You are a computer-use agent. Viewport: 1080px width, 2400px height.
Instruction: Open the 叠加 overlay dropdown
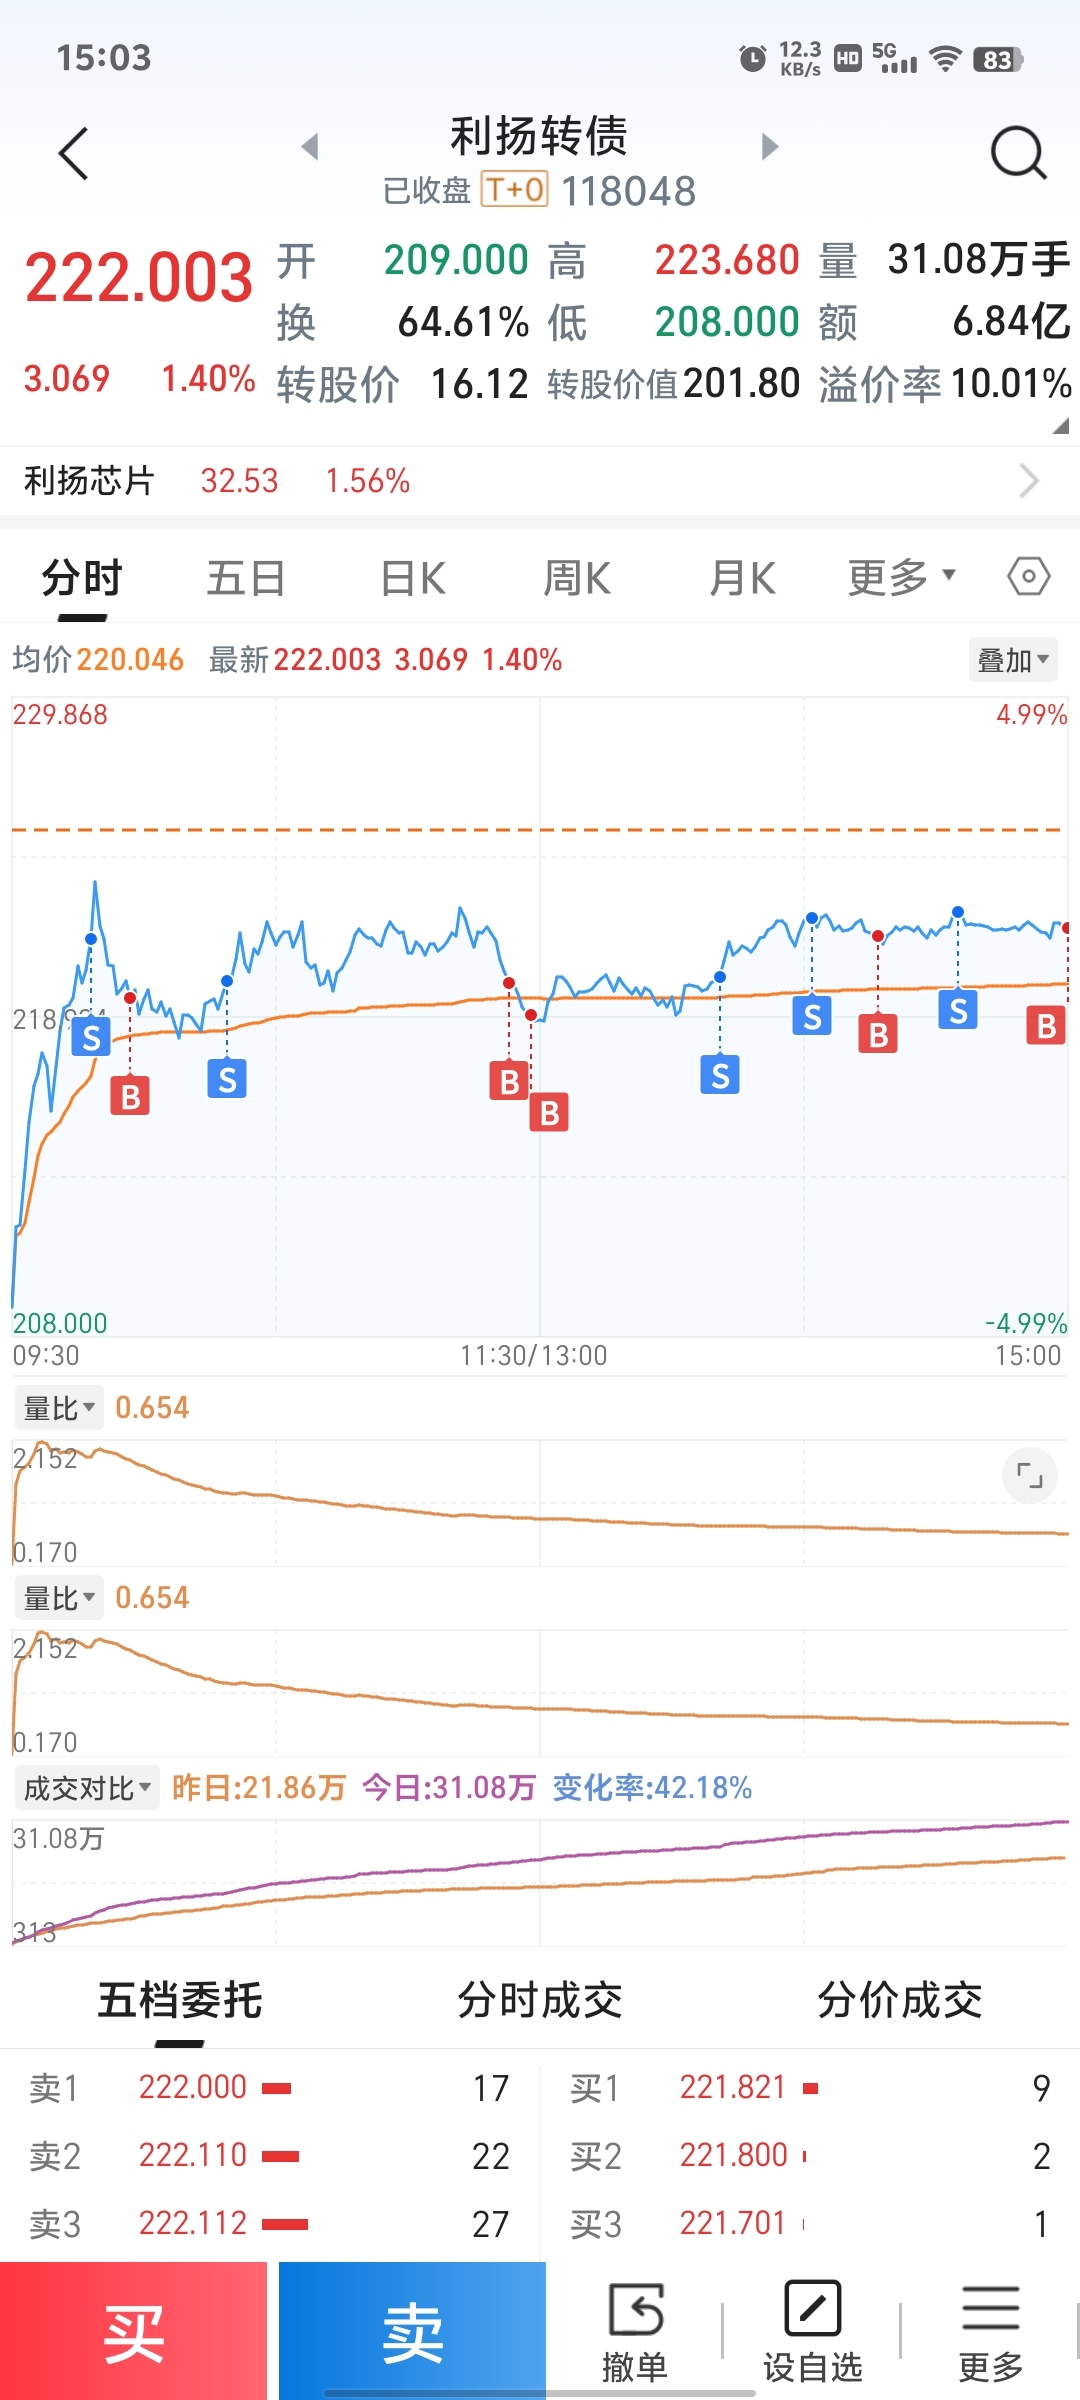(1012, 660)
